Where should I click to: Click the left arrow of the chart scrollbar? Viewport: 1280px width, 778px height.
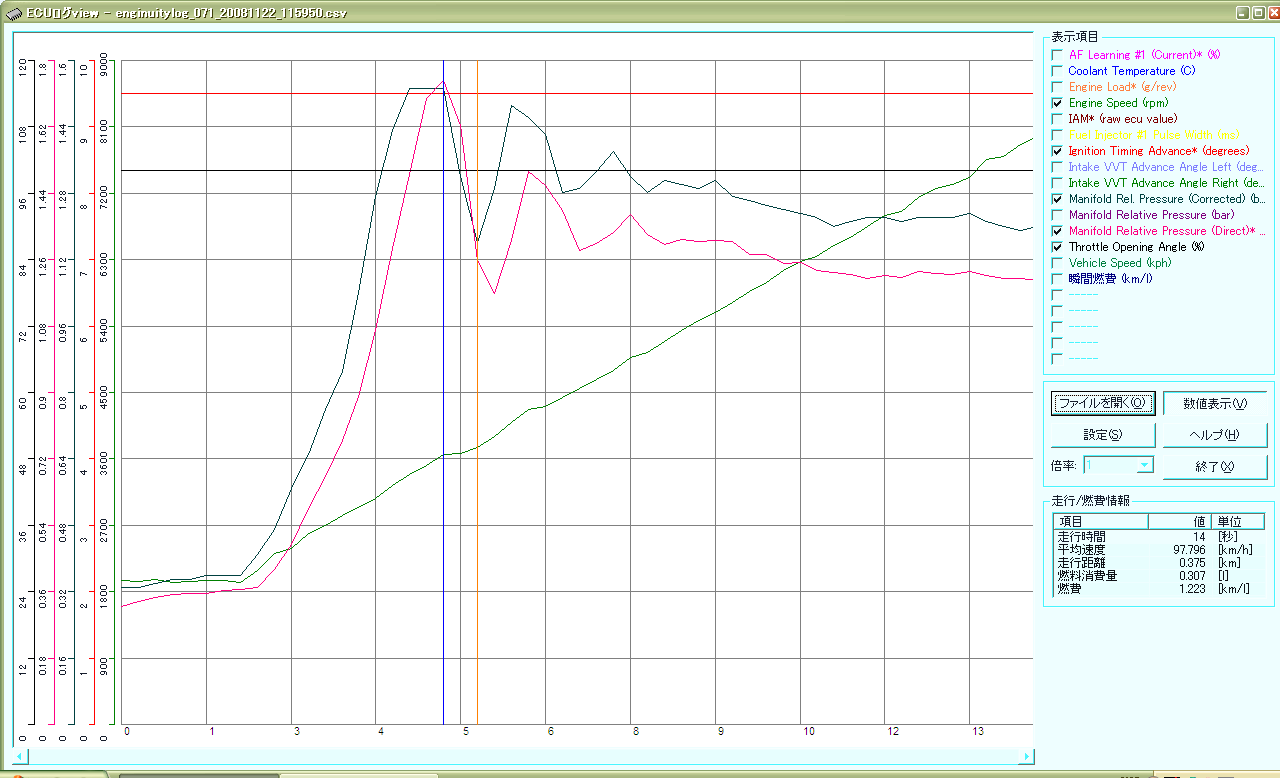[x=18, y=756]
